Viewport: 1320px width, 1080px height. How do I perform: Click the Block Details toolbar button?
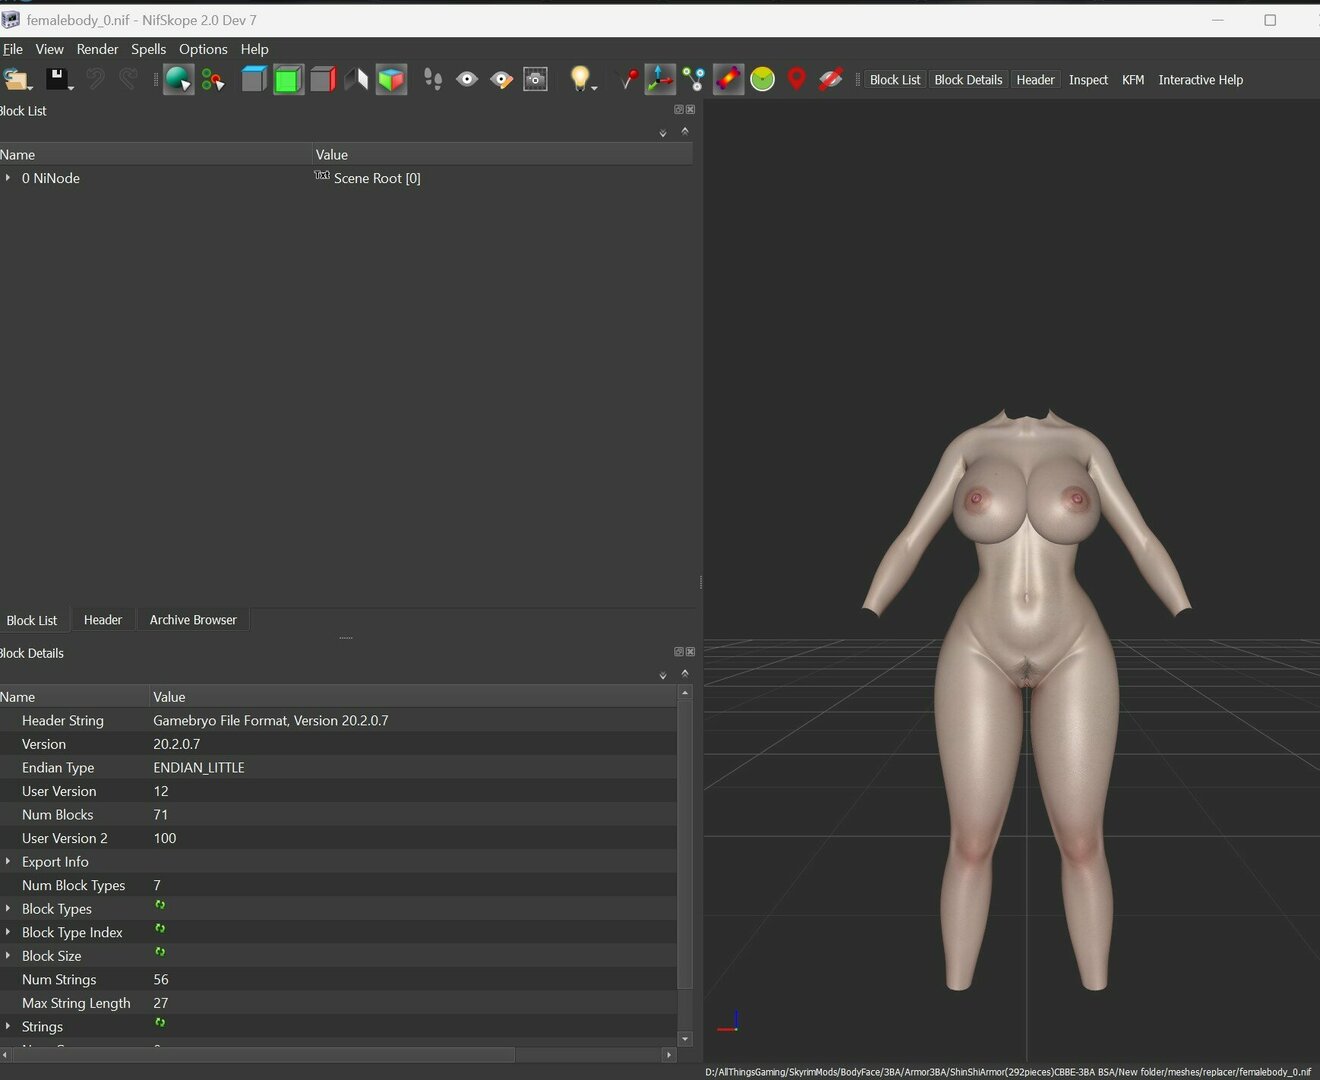968,80
